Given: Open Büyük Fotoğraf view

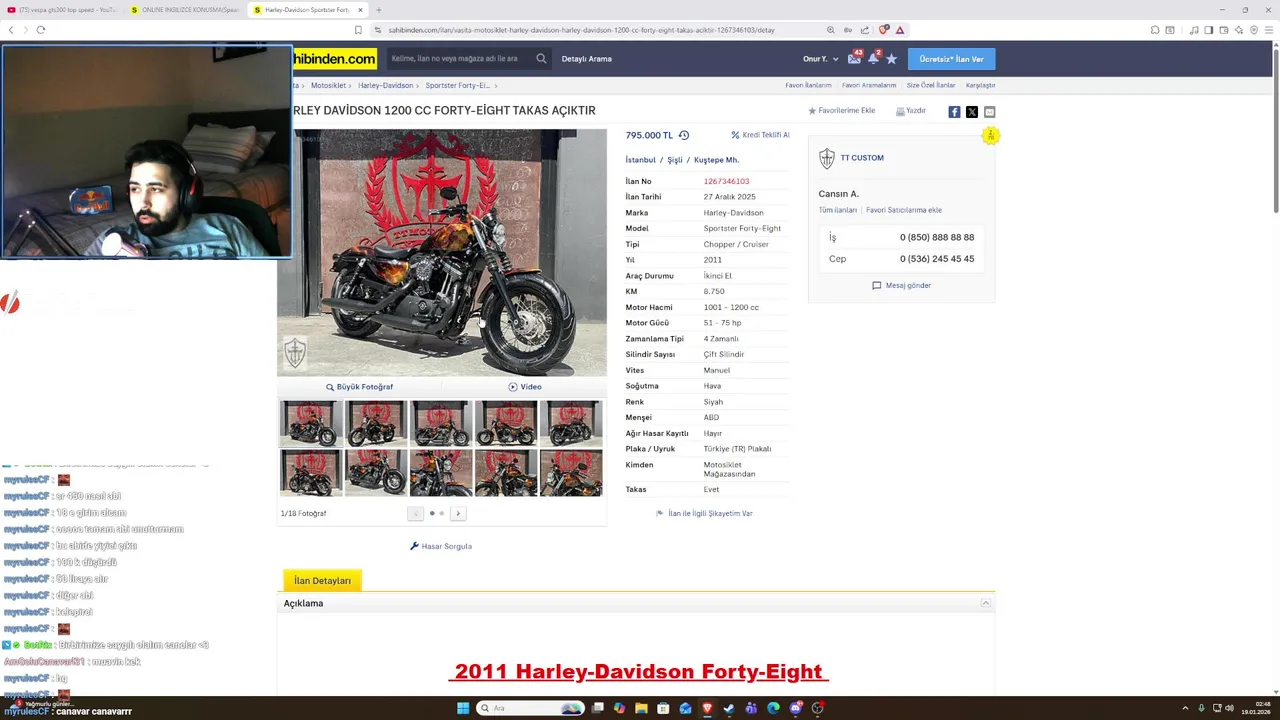Looking at the screenshot, I should (x=359, y=387).
